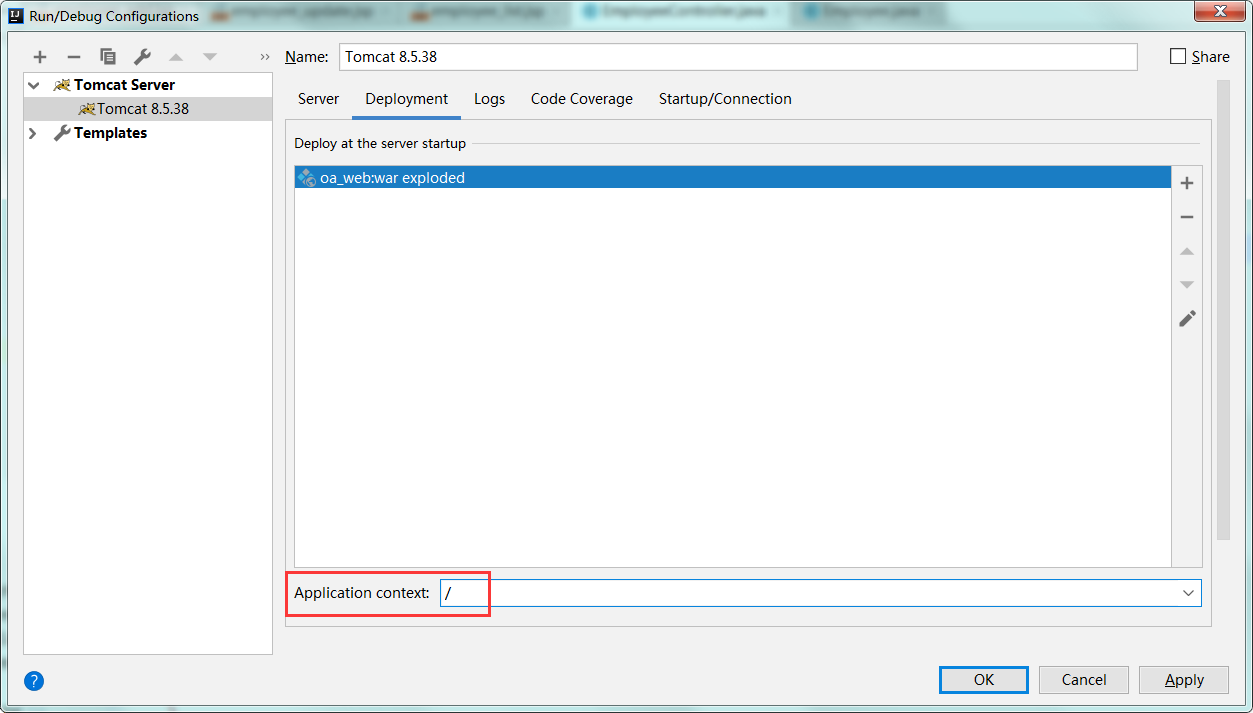
Task: Click the Tomcat Server group icon
Action: coord(62,85)
